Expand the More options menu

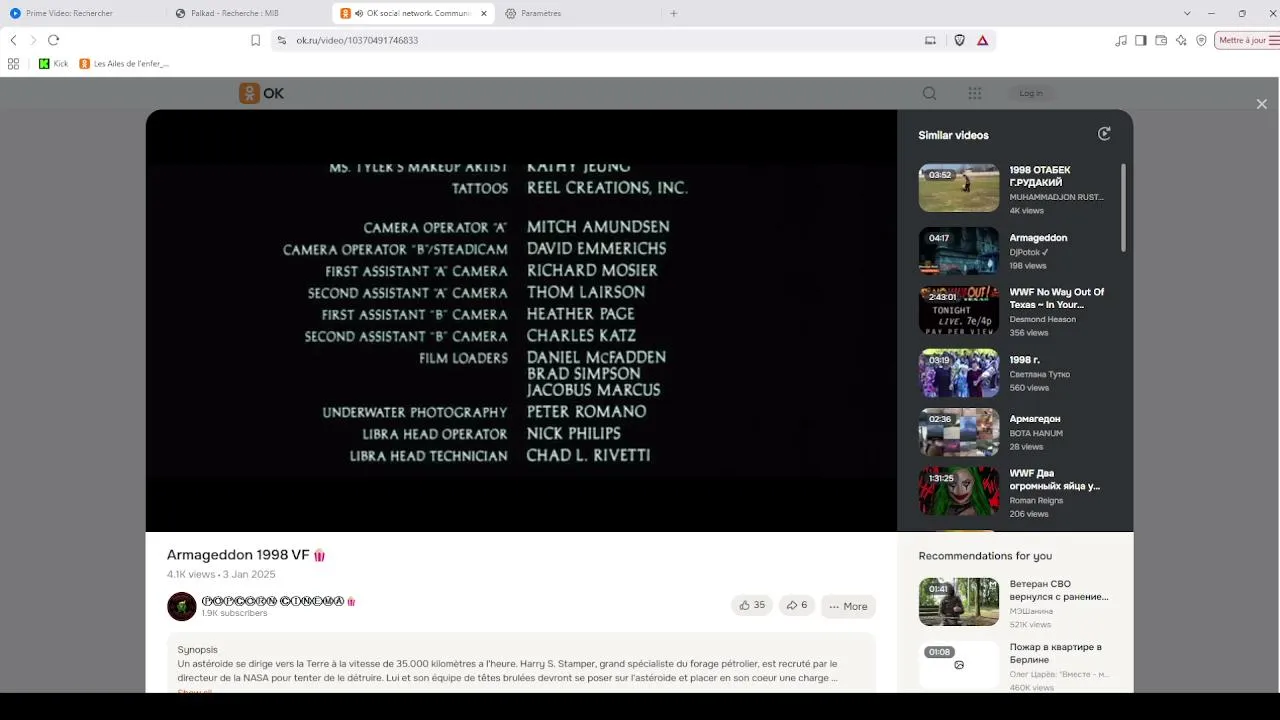click(x=848, y=606)
